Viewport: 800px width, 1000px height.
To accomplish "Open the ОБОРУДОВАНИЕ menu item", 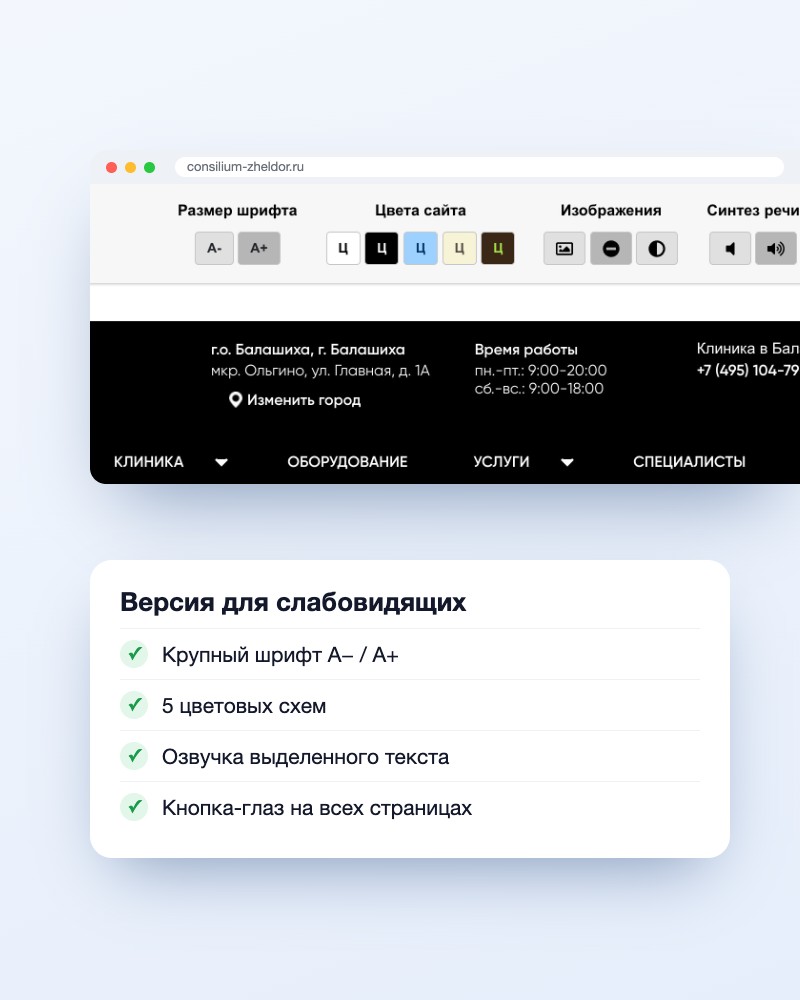I will [x=347, y=462].
